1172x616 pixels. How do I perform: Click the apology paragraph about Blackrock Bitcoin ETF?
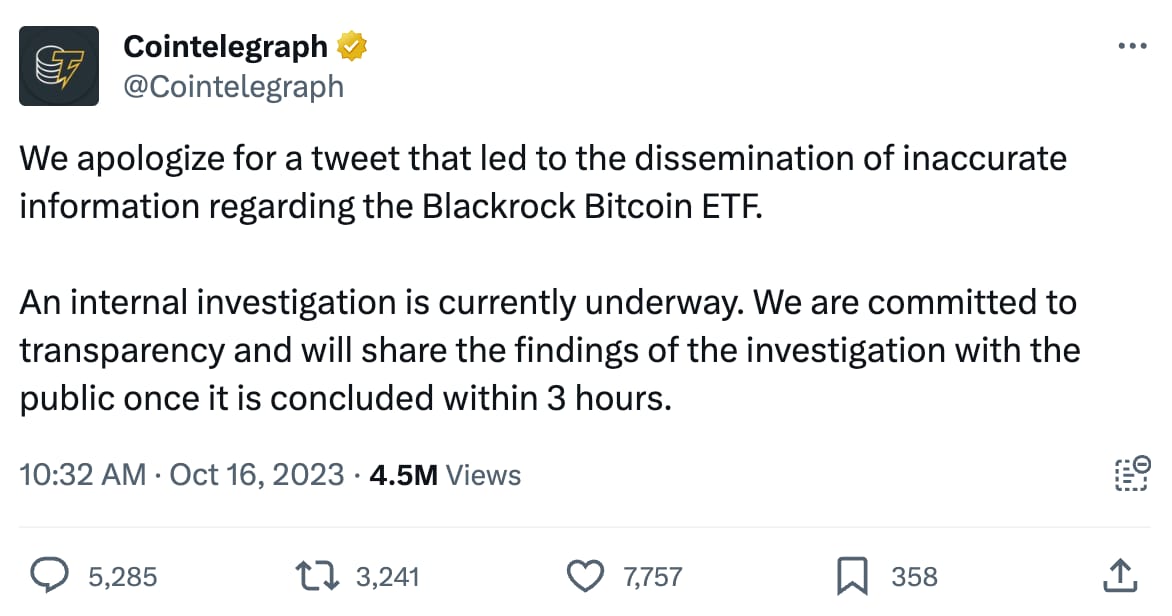(x=543, y=182)
